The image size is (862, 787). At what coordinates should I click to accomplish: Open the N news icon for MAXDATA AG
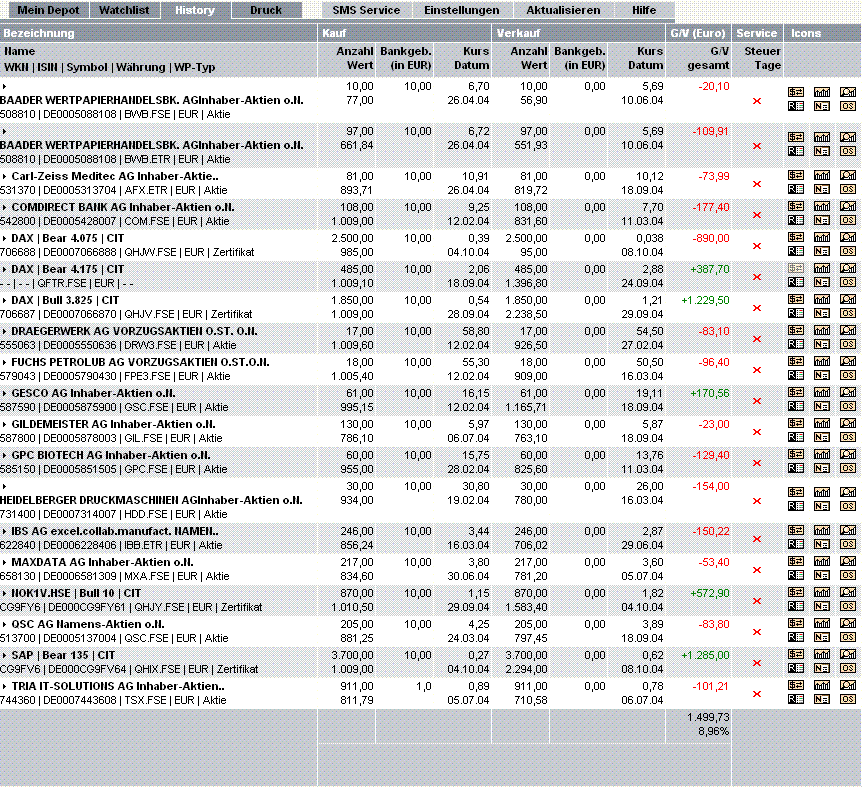click(821, 575)
